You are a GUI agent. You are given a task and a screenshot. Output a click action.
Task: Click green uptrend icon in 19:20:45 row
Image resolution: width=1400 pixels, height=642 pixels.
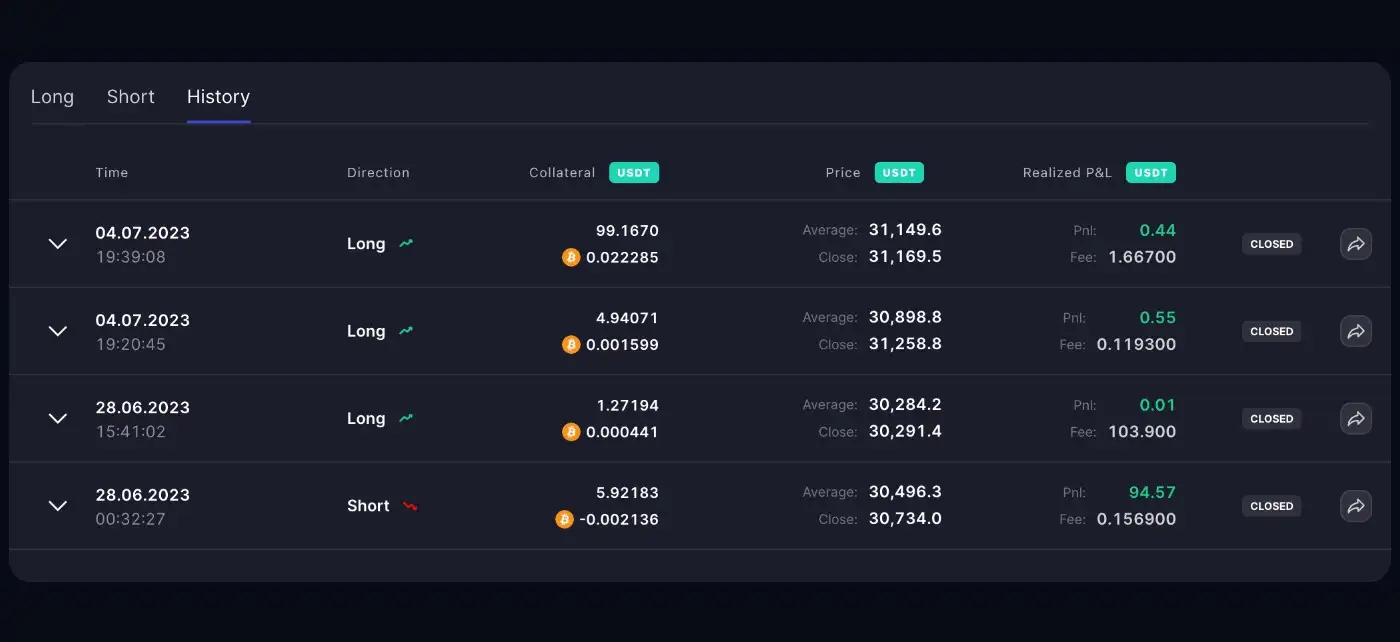pyautogui.click(x=406, y=331)
